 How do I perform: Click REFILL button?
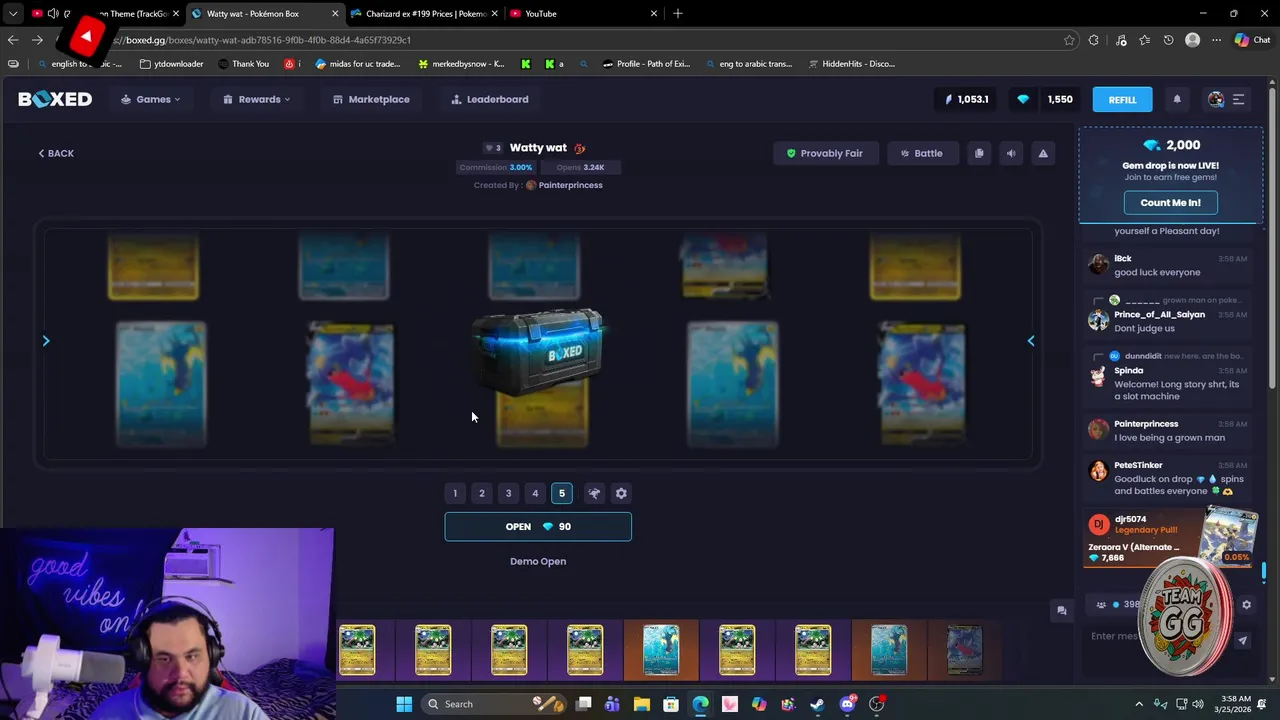1122,99
